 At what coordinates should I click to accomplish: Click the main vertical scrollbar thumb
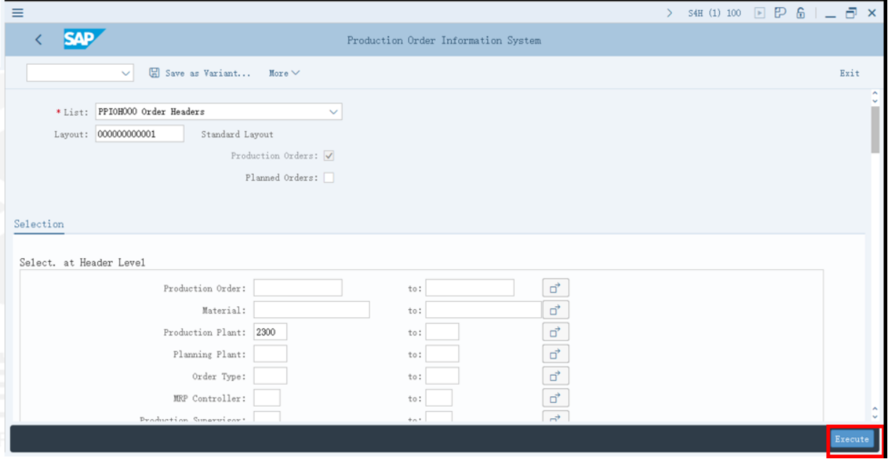[875, 129]
